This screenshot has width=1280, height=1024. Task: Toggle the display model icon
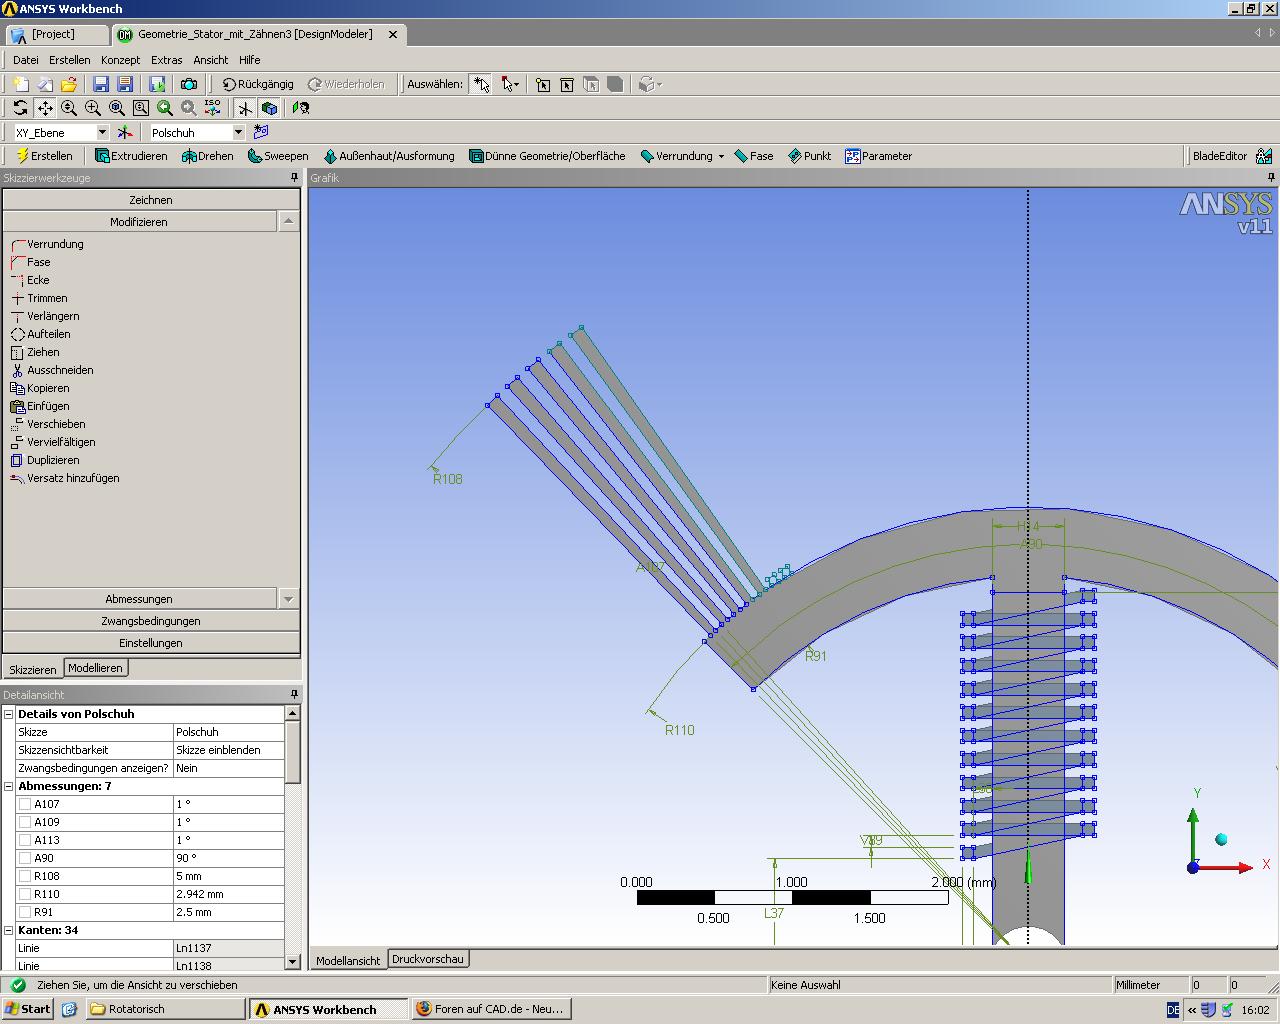(269, 108)
